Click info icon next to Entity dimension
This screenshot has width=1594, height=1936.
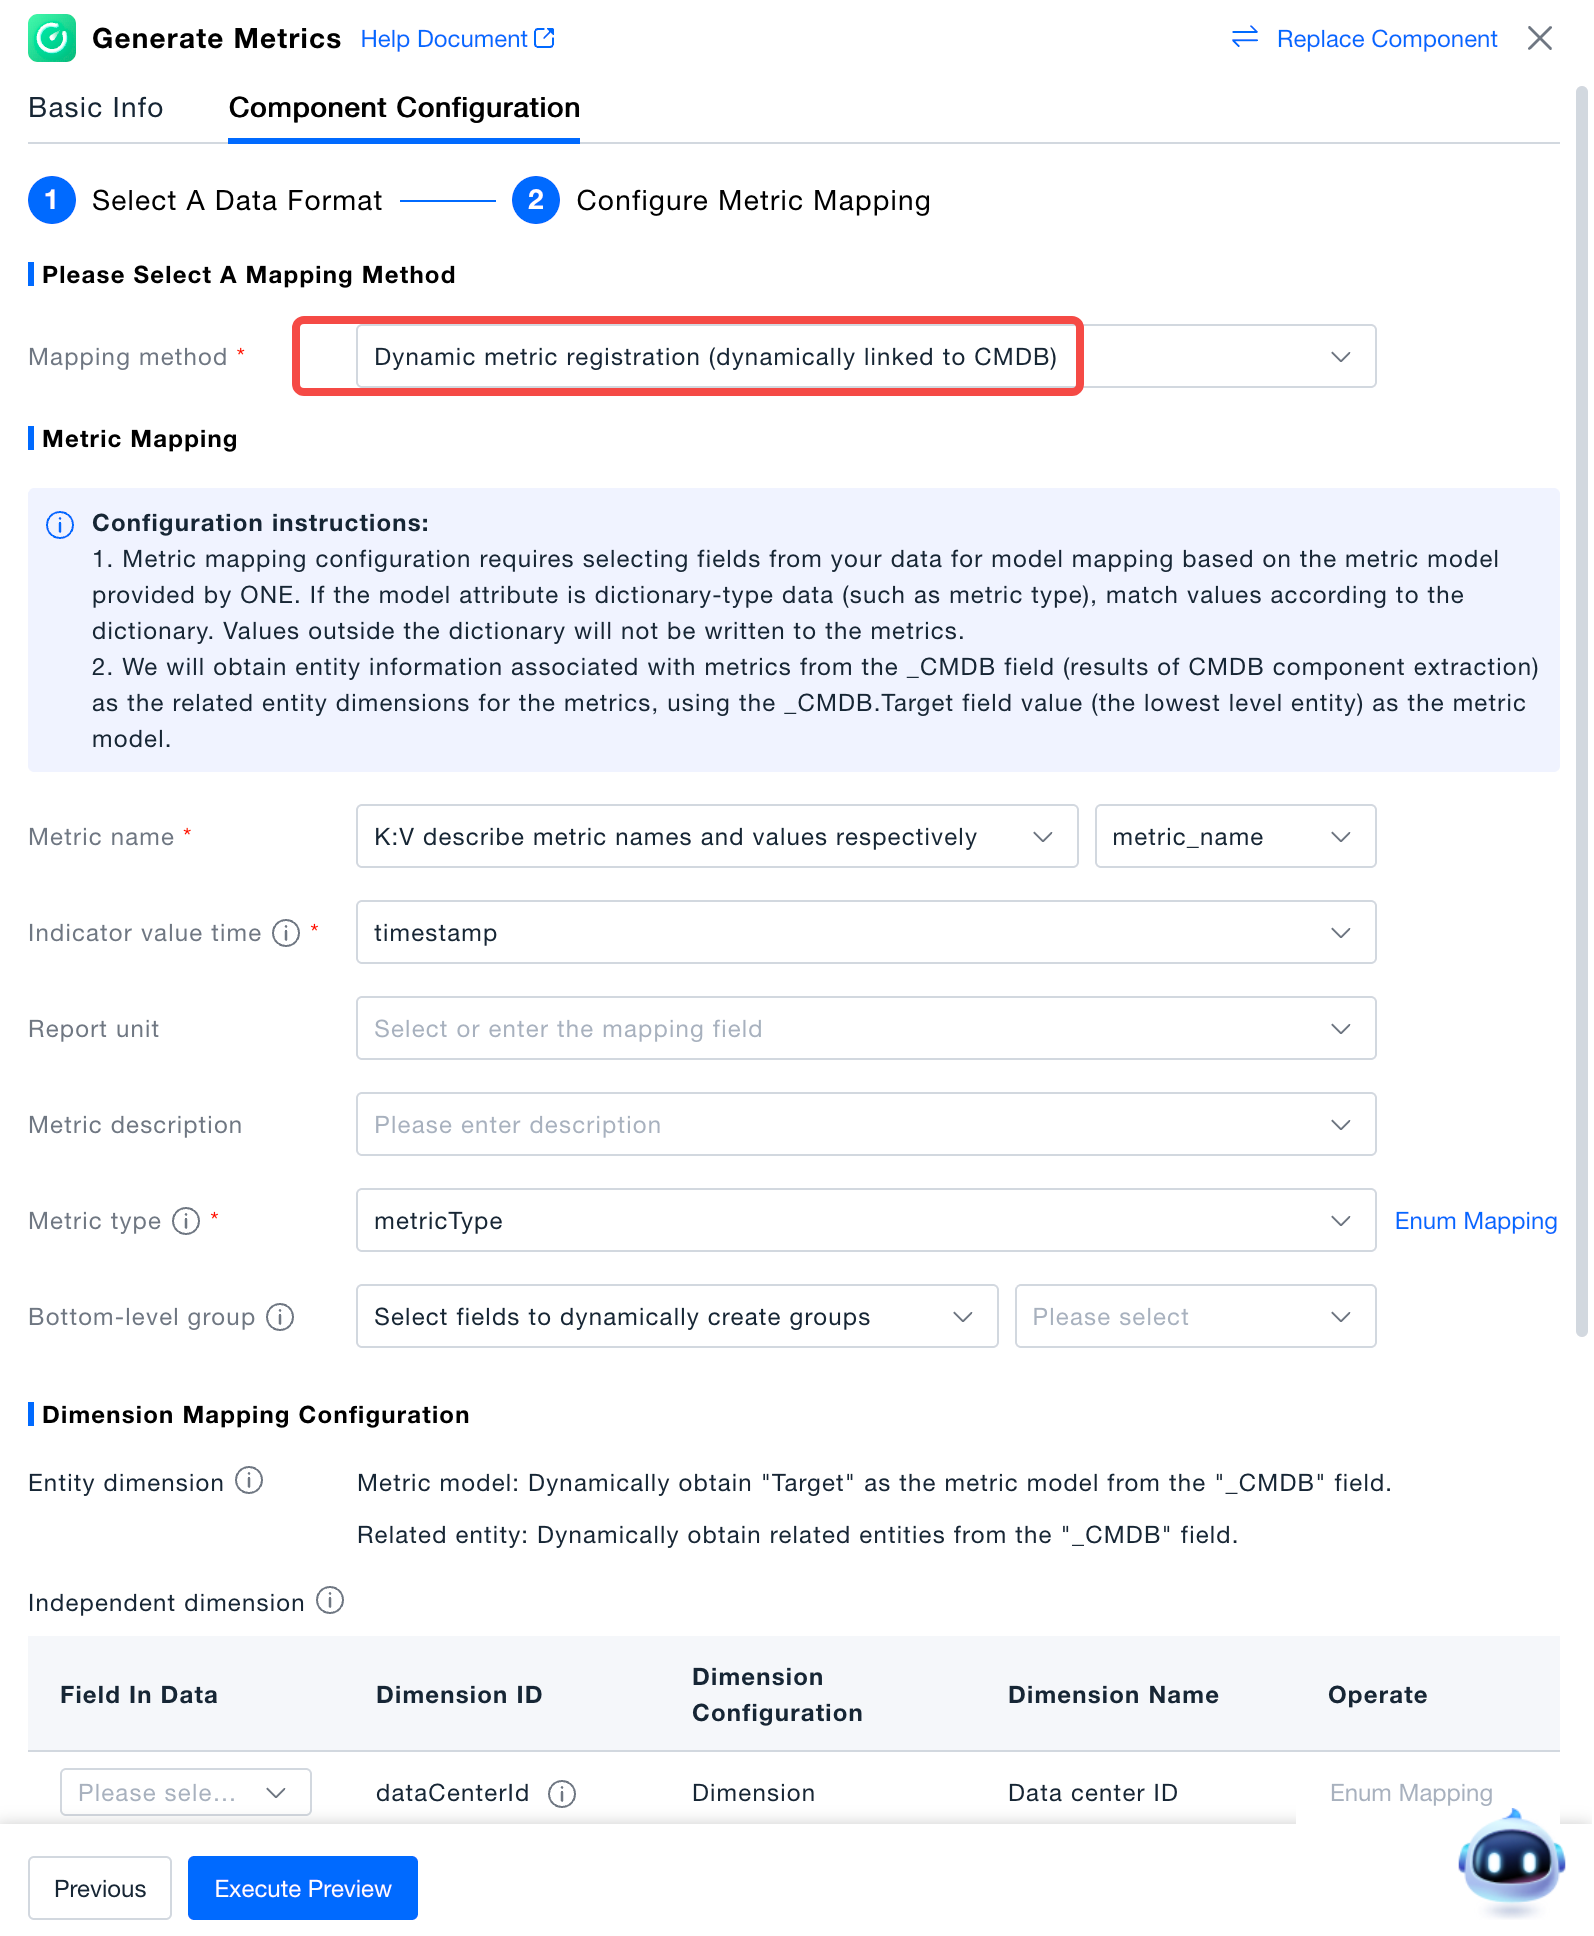pyautogui.click(x=249, y=1481)
